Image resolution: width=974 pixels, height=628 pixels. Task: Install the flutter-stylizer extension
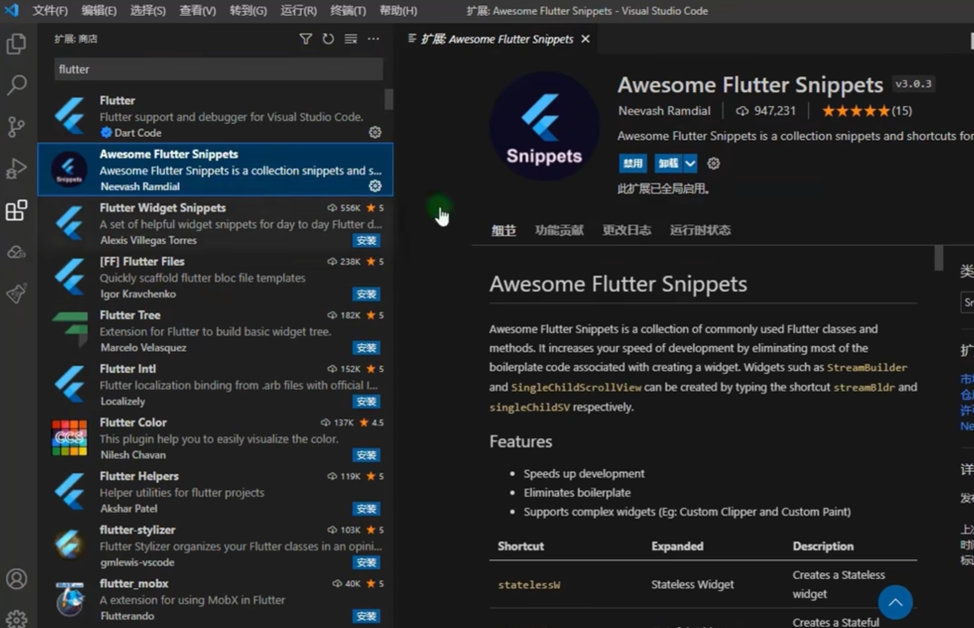tap(366, 562)
